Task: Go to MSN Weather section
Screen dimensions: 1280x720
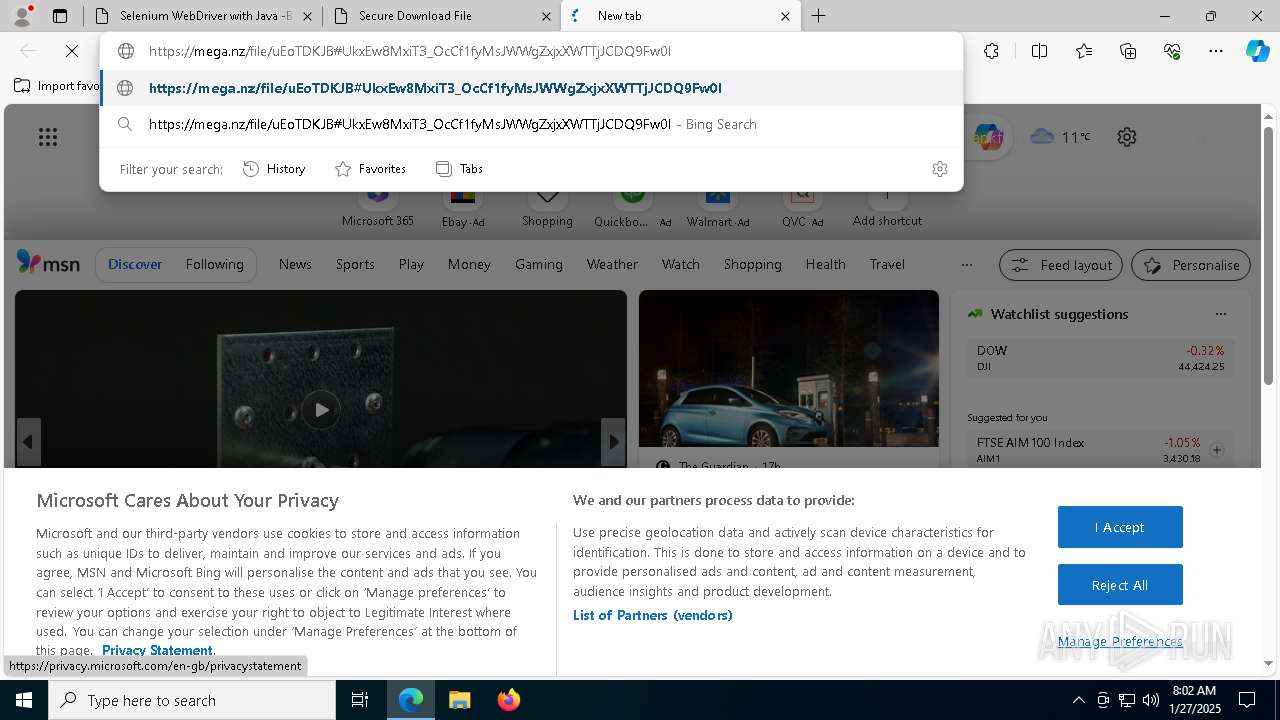Action: click(x=612, y=264)
